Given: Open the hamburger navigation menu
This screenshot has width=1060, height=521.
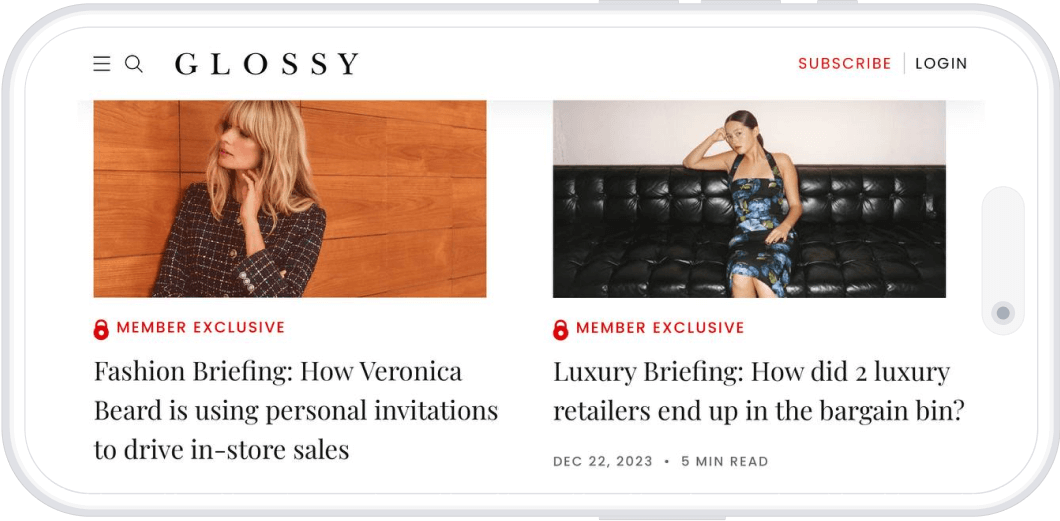Looking at the screenshot, I should [x=101, y=64].
